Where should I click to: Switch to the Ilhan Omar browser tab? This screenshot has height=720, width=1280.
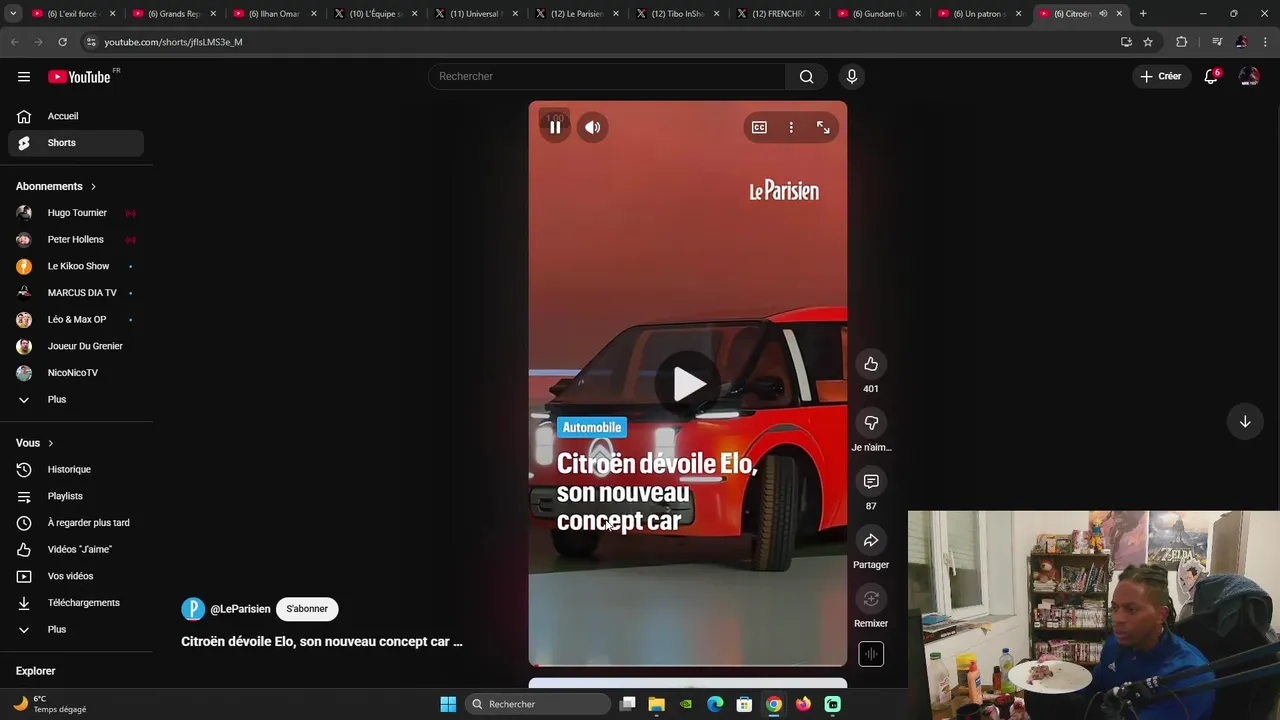(274, 14)
